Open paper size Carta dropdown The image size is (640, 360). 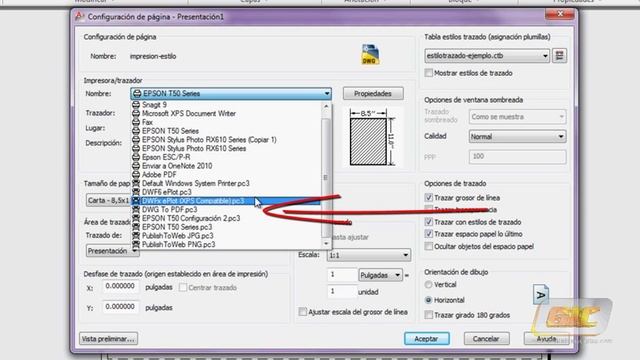click(x=108, y=200)
